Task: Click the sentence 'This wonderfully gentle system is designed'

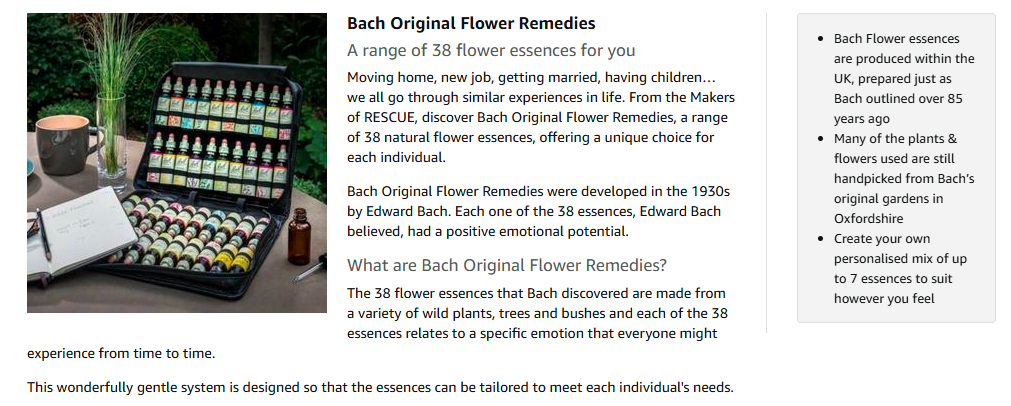Action: click(380, 387)
